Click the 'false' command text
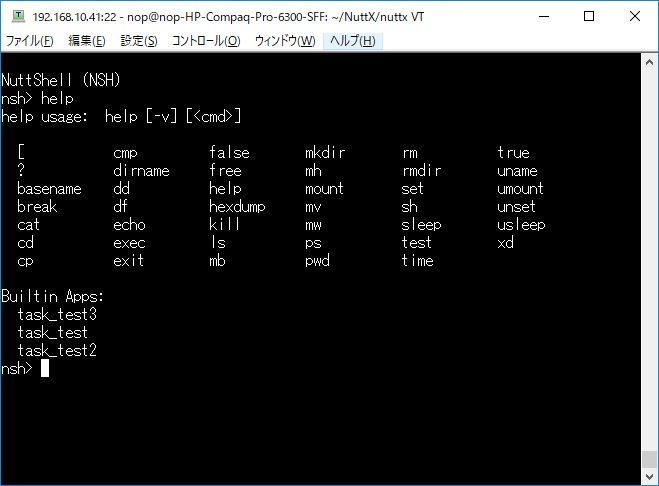The image size is (659, 486). tap(229, 153)
